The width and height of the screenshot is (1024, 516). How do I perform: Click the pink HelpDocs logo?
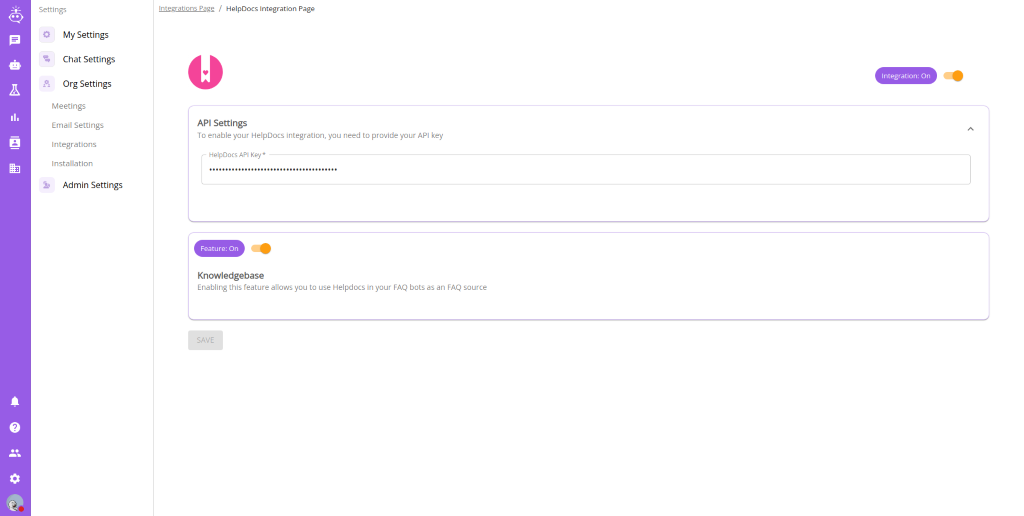point(206,72)
